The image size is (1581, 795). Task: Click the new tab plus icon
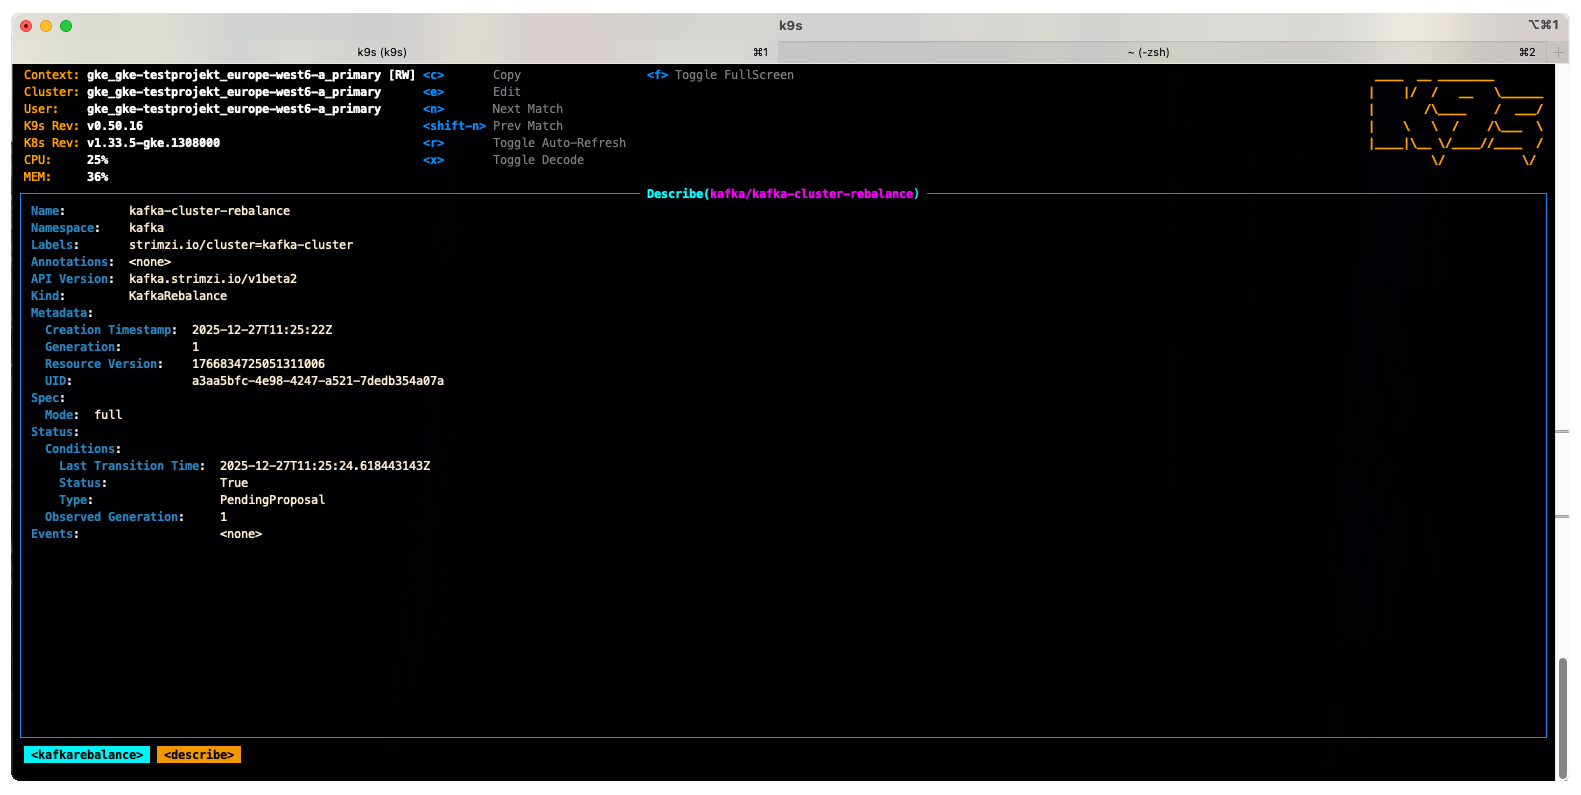(1558, 52)
